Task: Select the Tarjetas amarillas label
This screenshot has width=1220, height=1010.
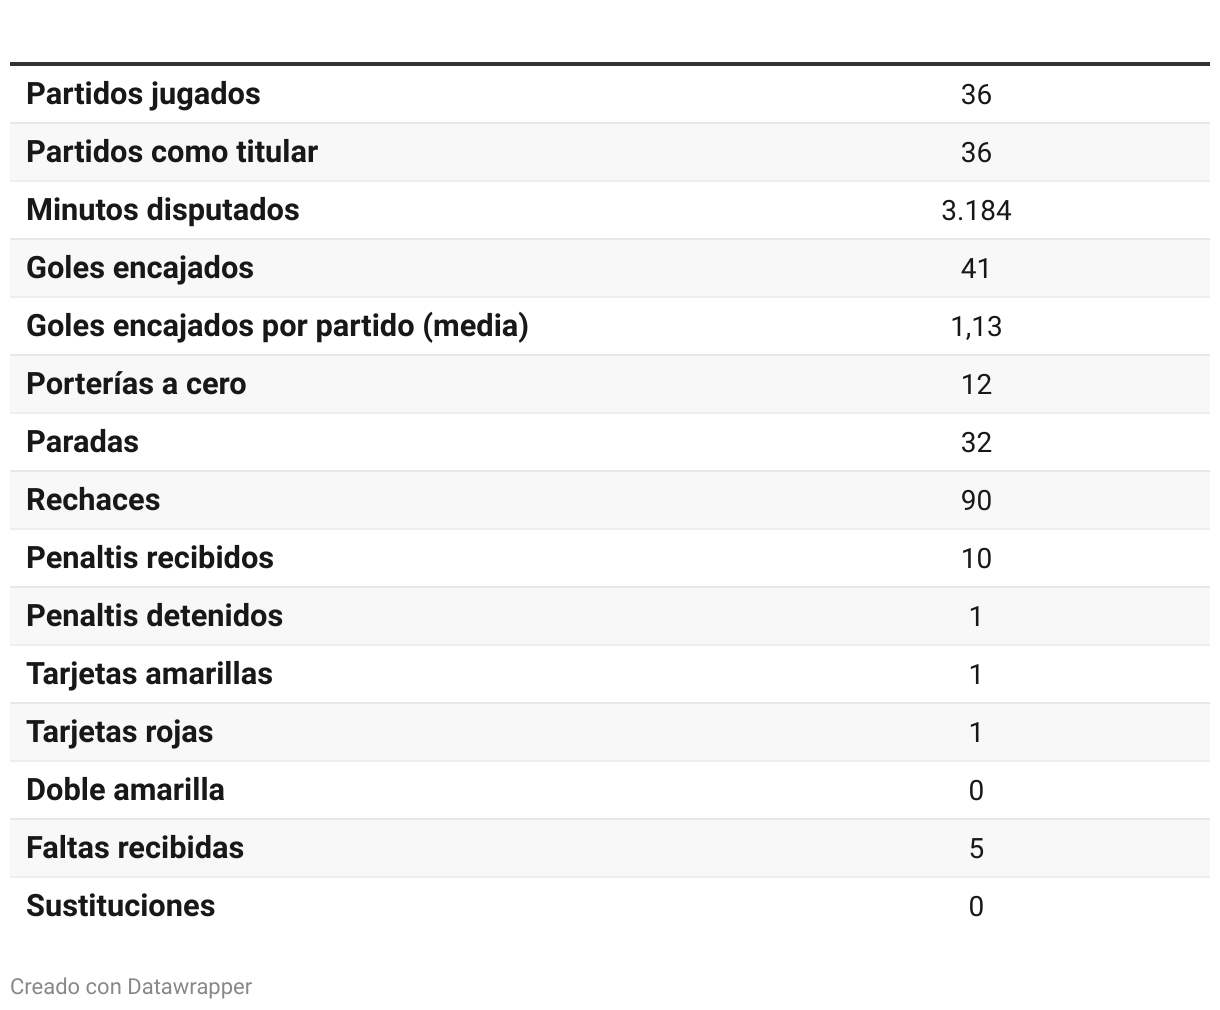Action: pos(149,674)
